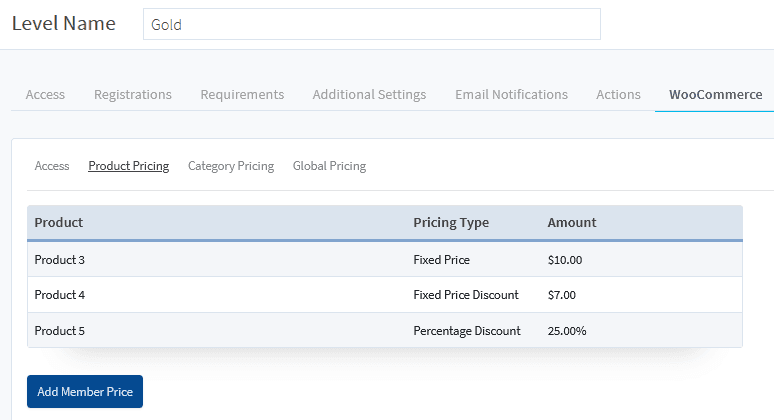Image resolution: width=774 pixels, height=420 pixels.
Task: Select the Product 4 row
Action: (60, 295)
